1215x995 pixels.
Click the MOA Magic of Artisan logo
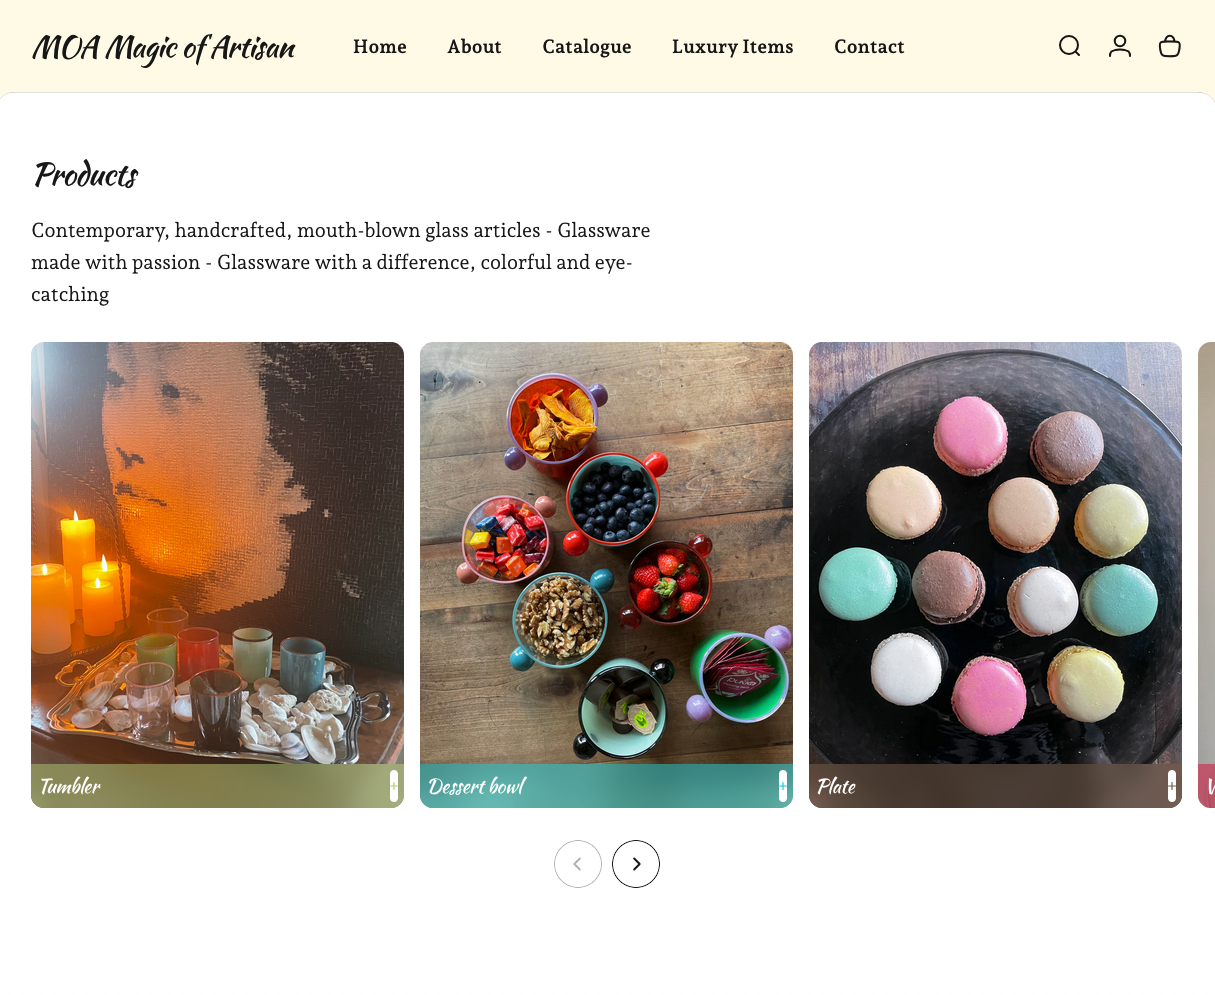tap(164, 47)
